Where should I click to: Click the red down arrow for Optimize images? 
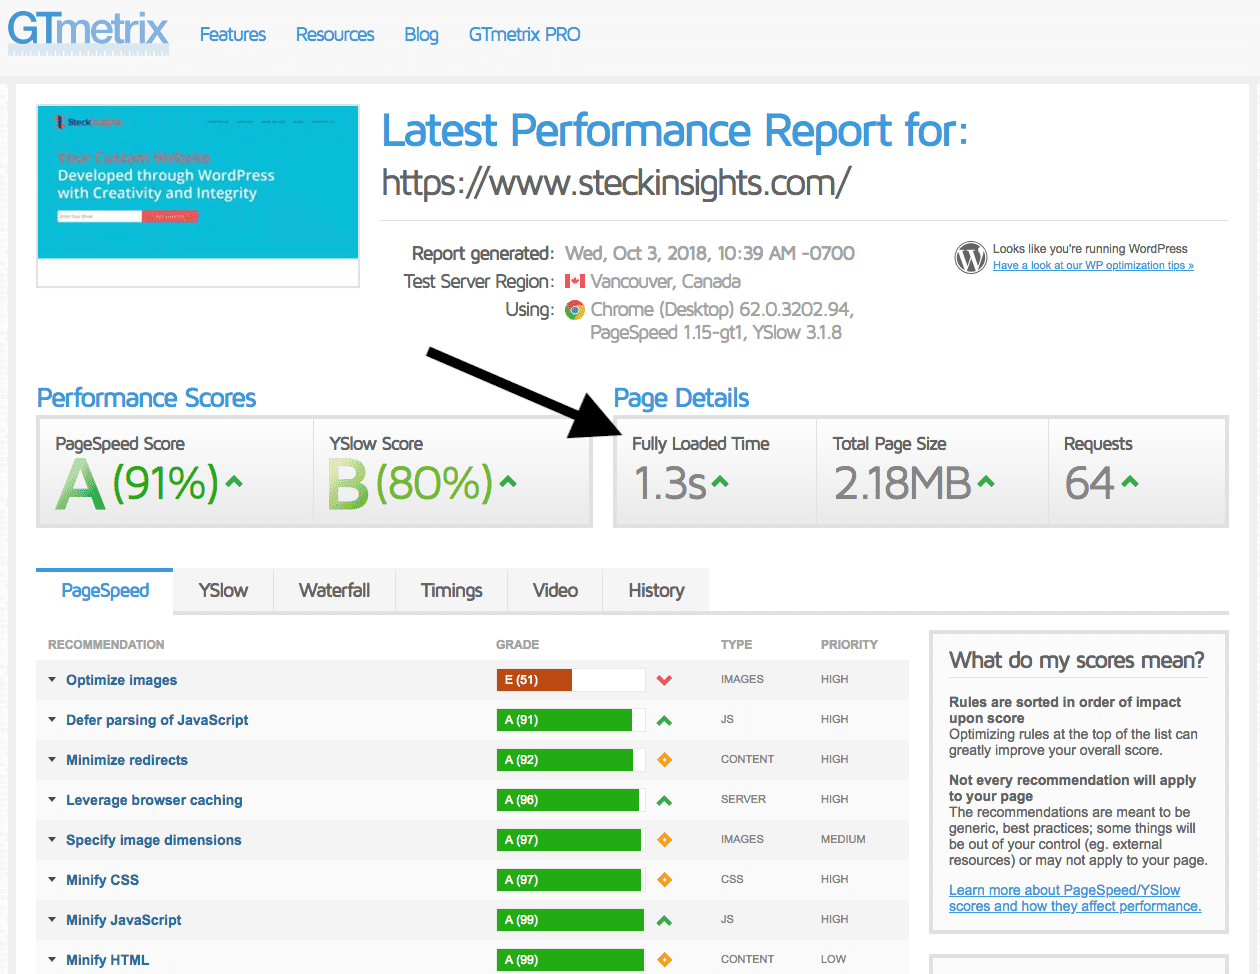pyautogui.click(x=664, y=680)
